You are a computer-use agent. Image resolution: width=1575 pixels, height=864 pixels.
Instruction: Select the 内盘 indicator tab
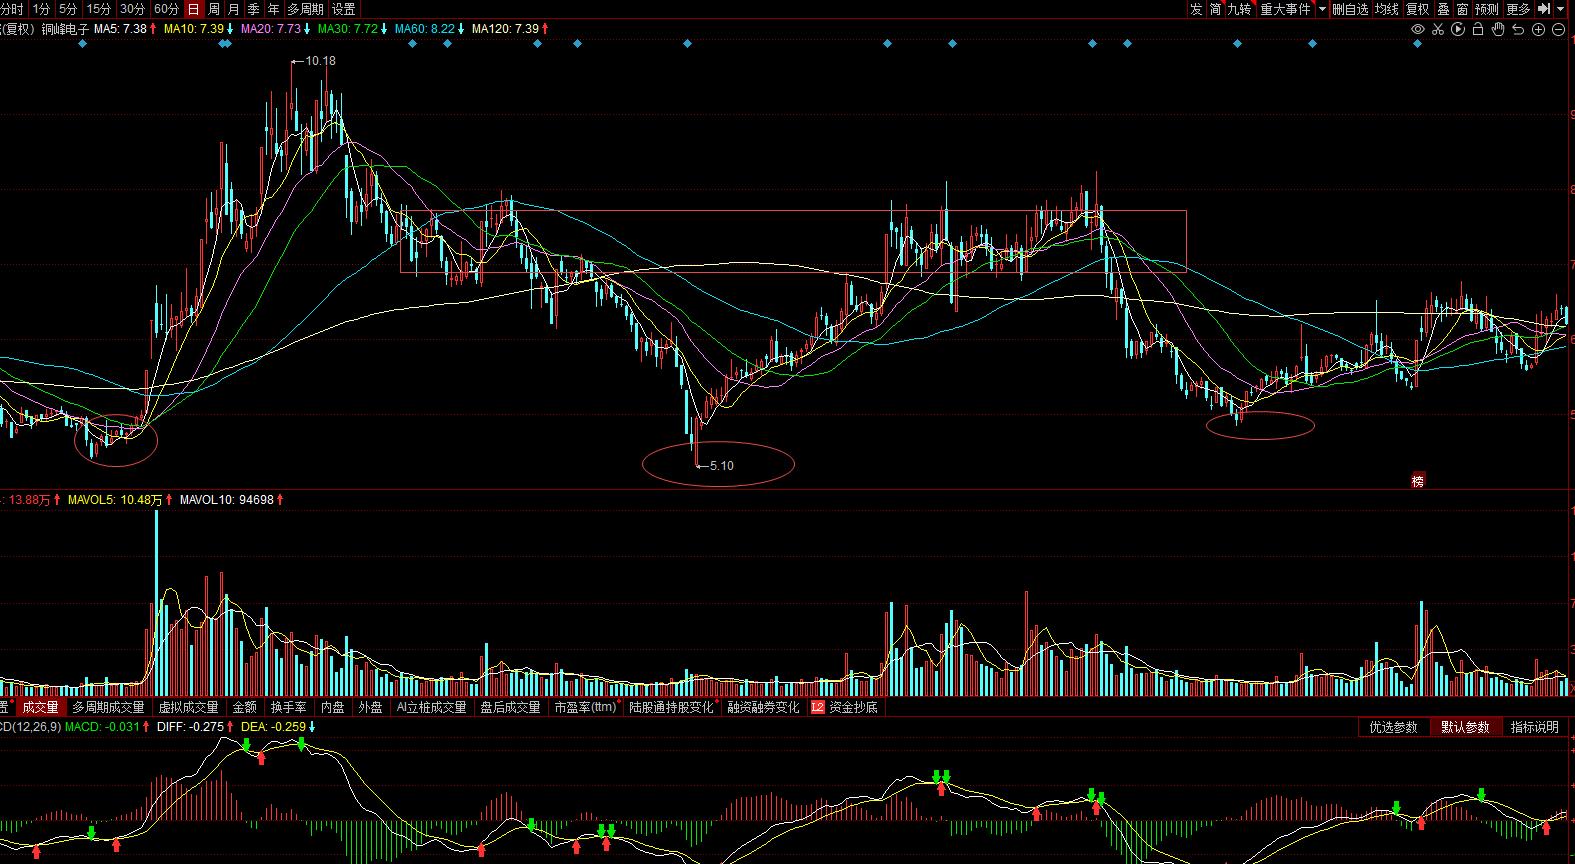[x=333, y=707]
